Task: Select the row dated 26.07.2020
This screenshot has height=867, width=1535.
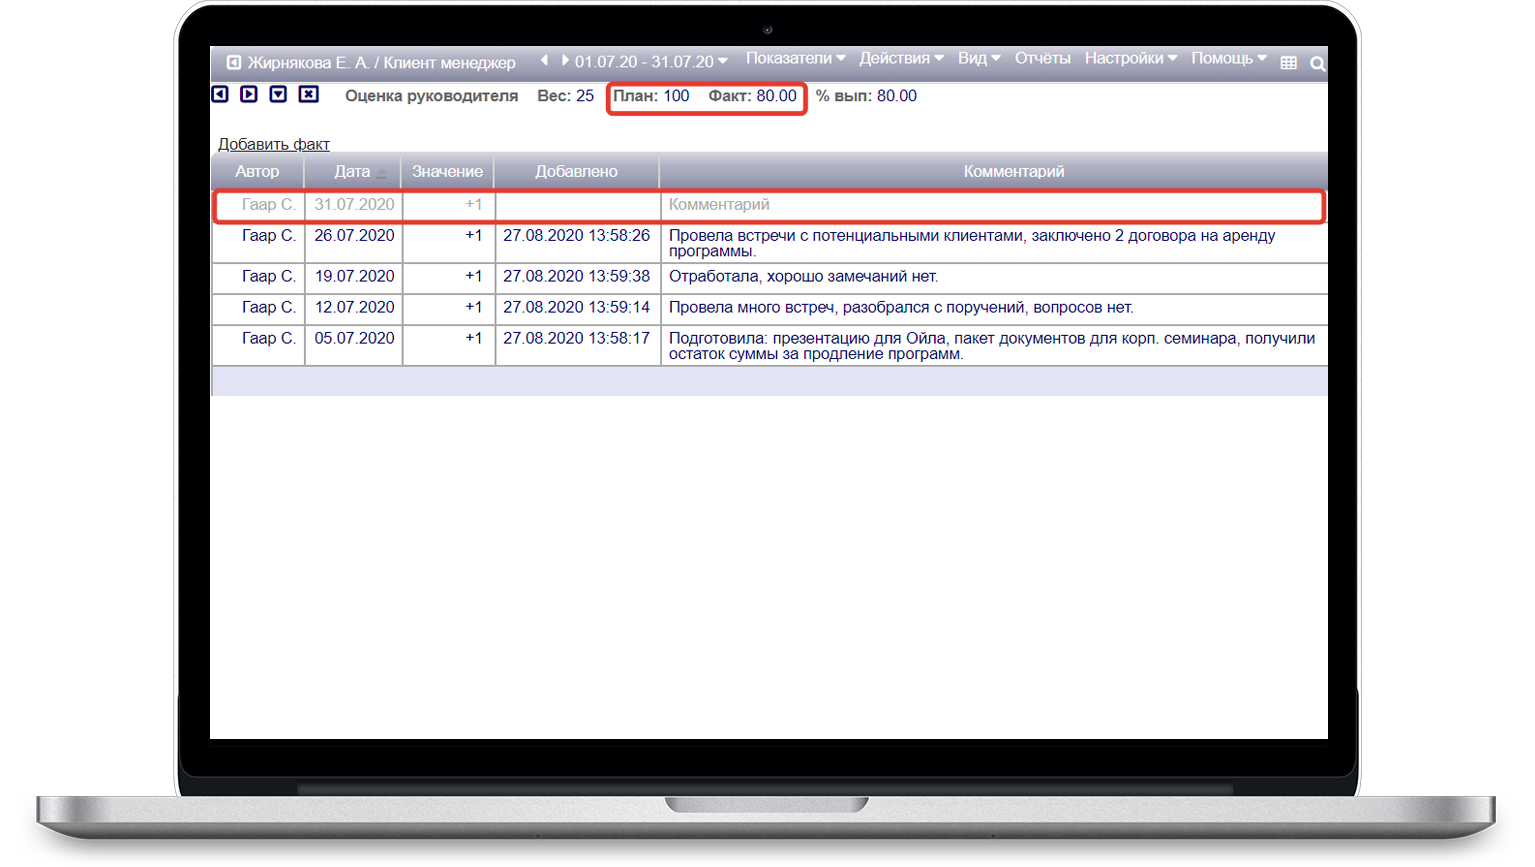Action: [x=354, y=236]
